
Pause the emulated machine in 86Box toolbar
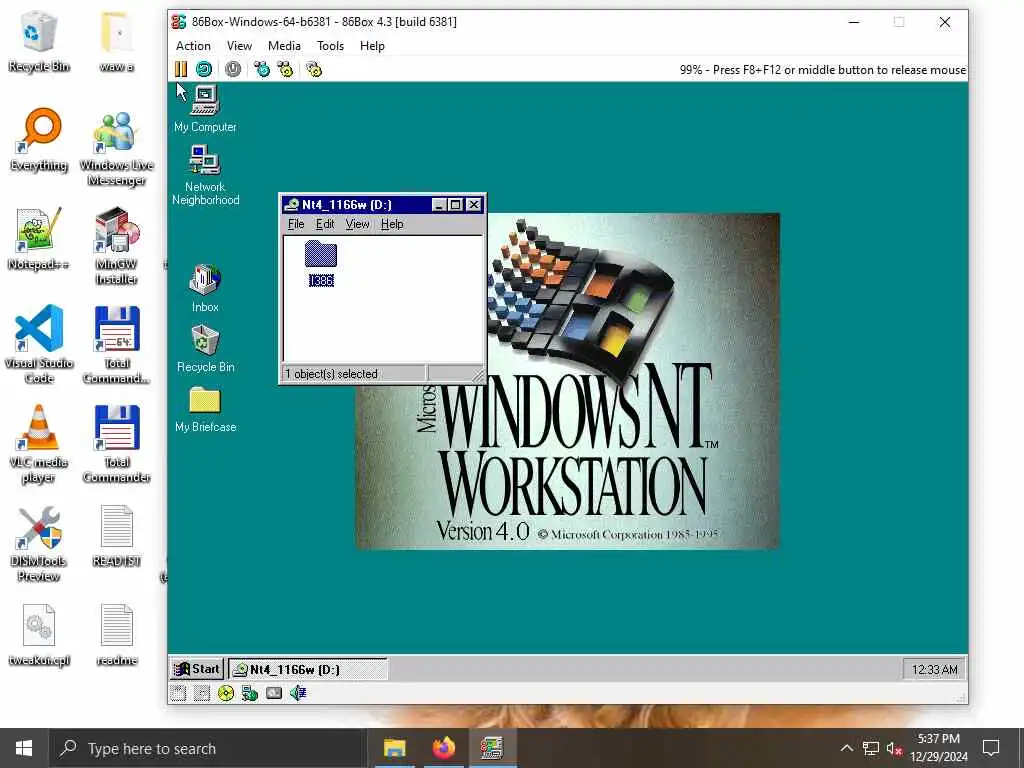(x=181, y=69)
